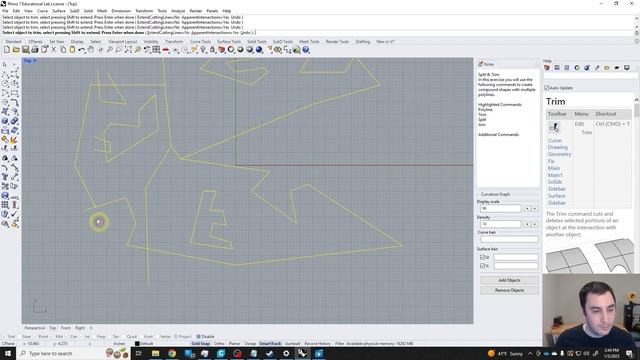This screenshot has height=360, width=640.
Task: Open the Curve menu
Action: pyautogui.click(x=42, y=11)
